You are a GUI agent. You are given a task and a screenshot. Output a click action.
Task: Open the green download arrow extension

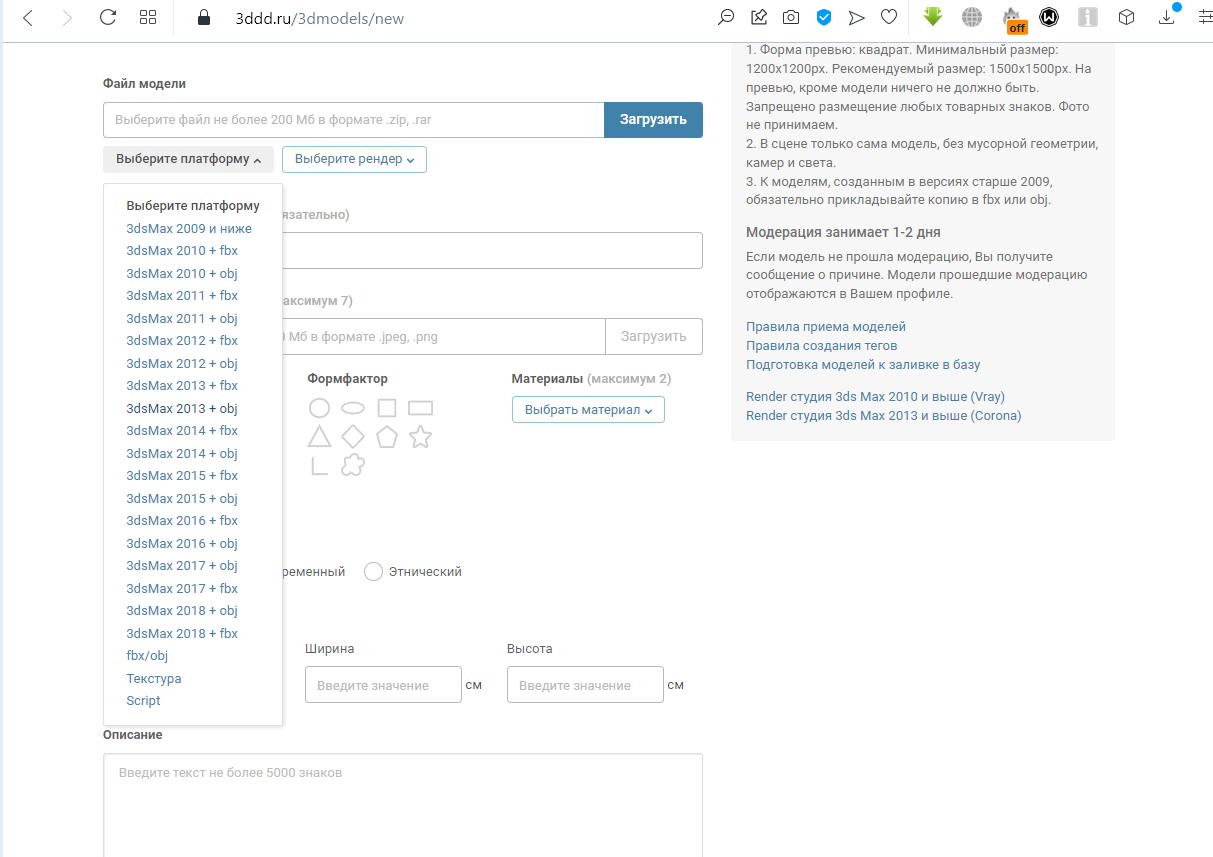(x=933, y=17)
